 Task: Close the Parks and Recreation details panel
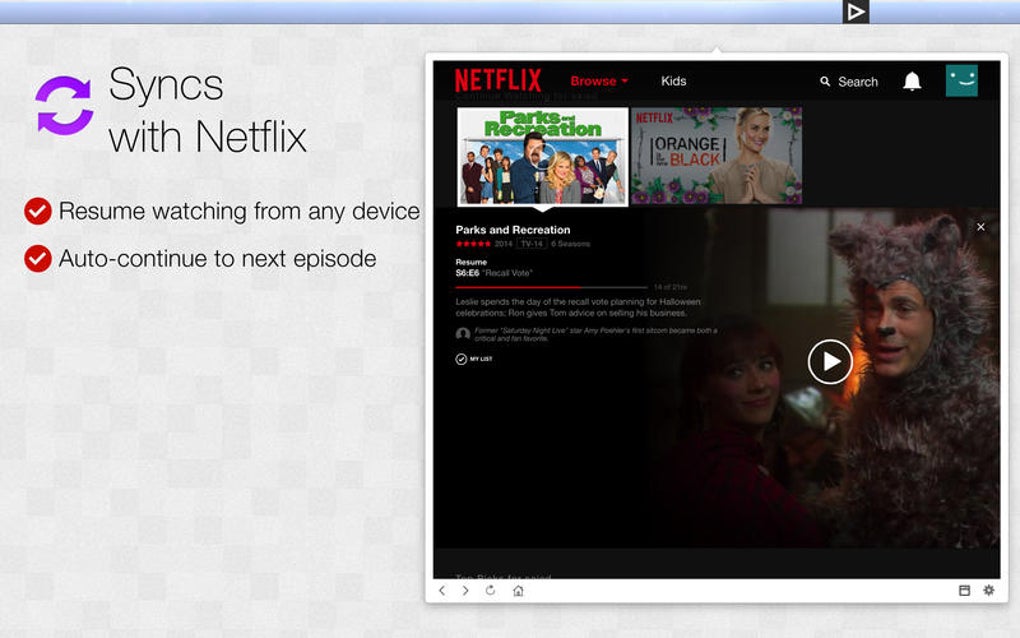980,227
